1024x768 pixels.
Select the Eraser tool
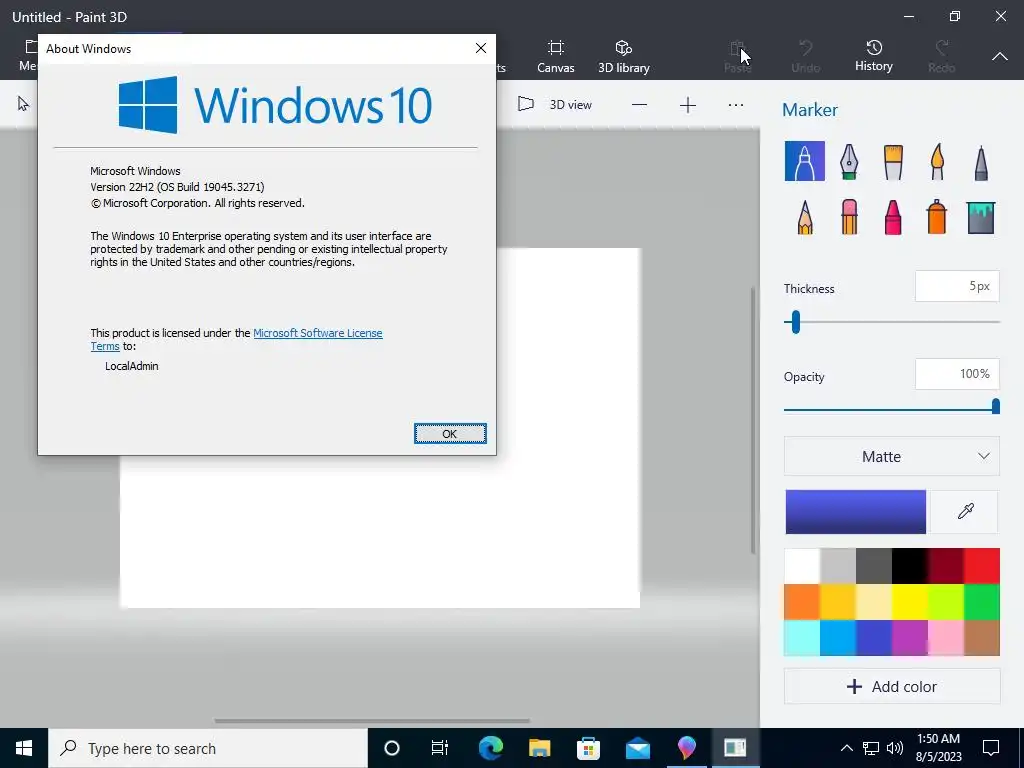(848, 217)
